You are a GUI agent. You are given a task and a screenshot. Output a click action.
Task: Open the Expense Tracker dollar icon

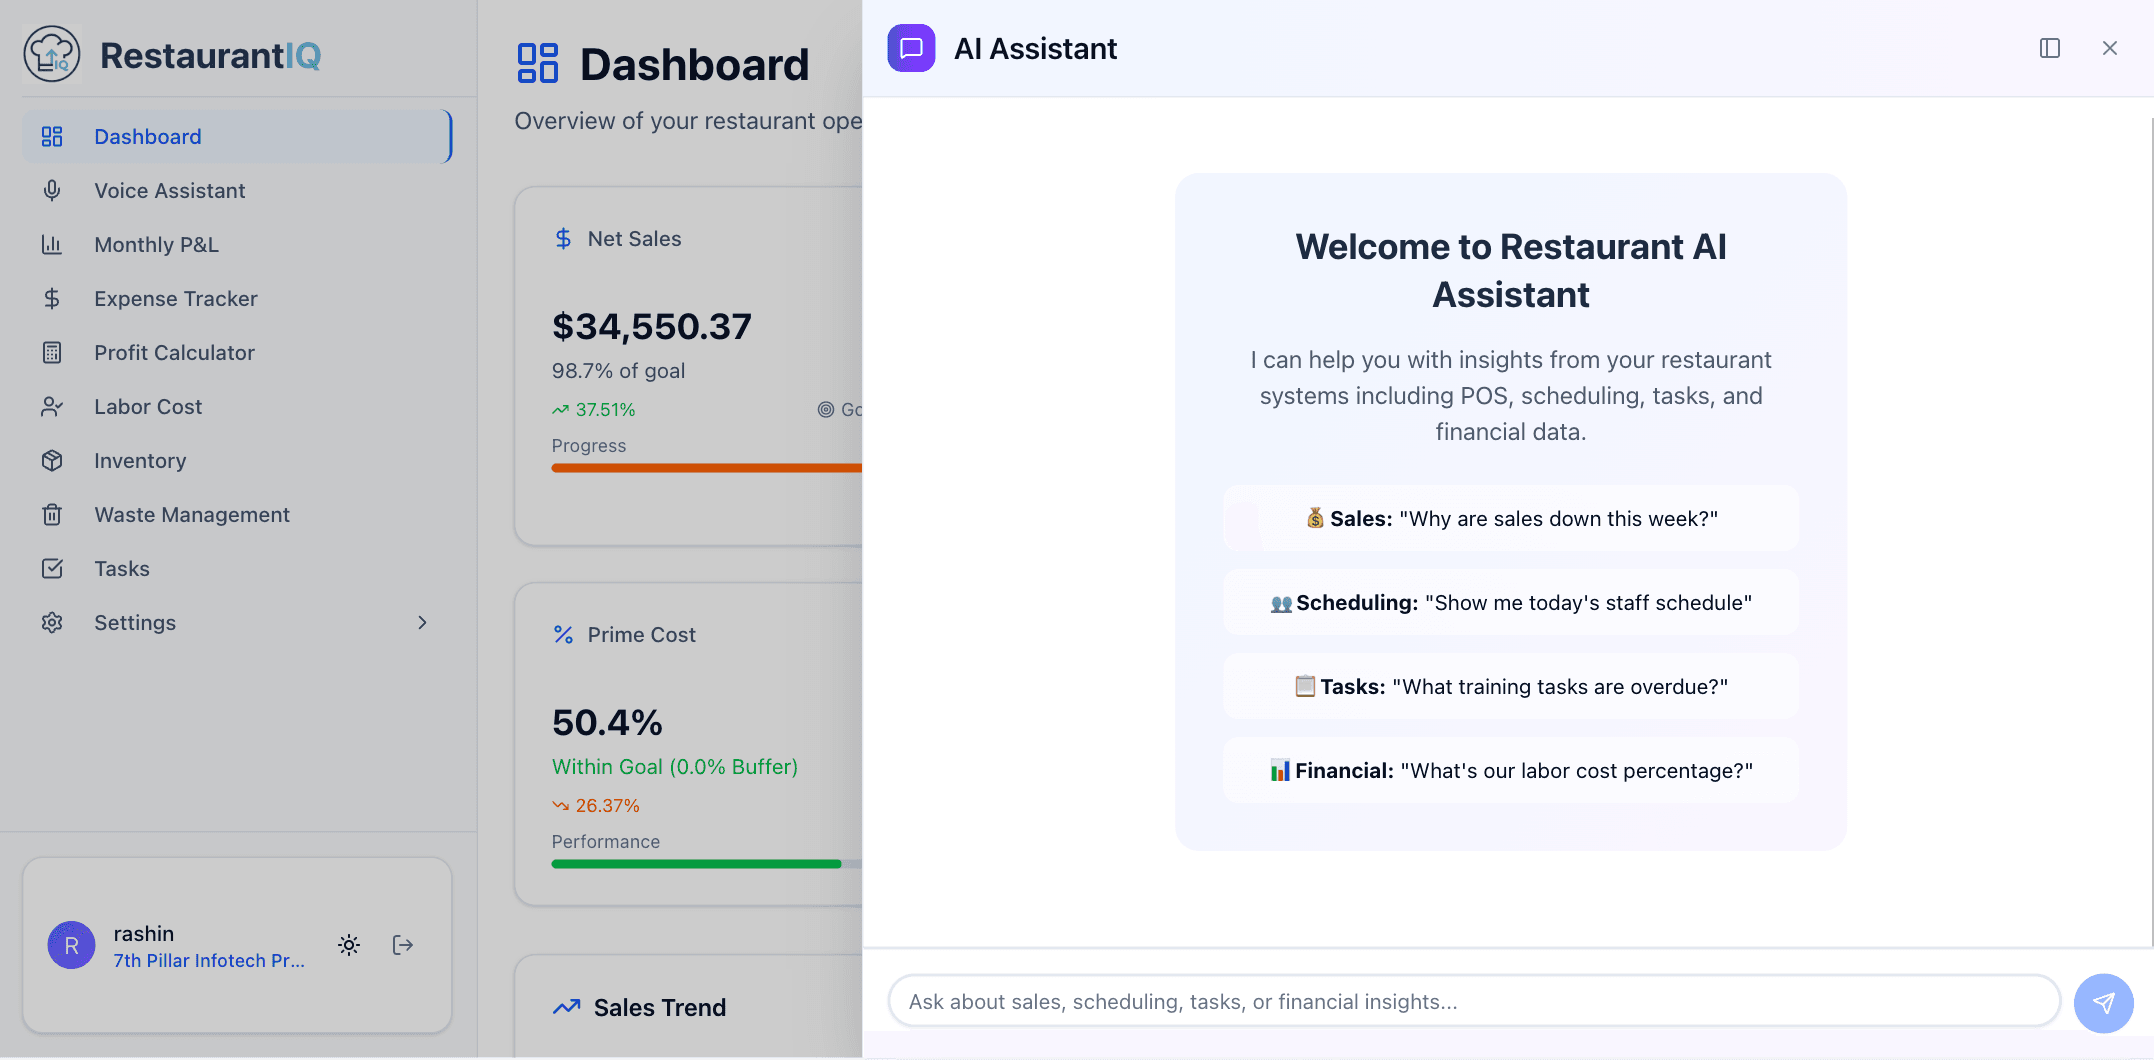[x=51, y=298]
